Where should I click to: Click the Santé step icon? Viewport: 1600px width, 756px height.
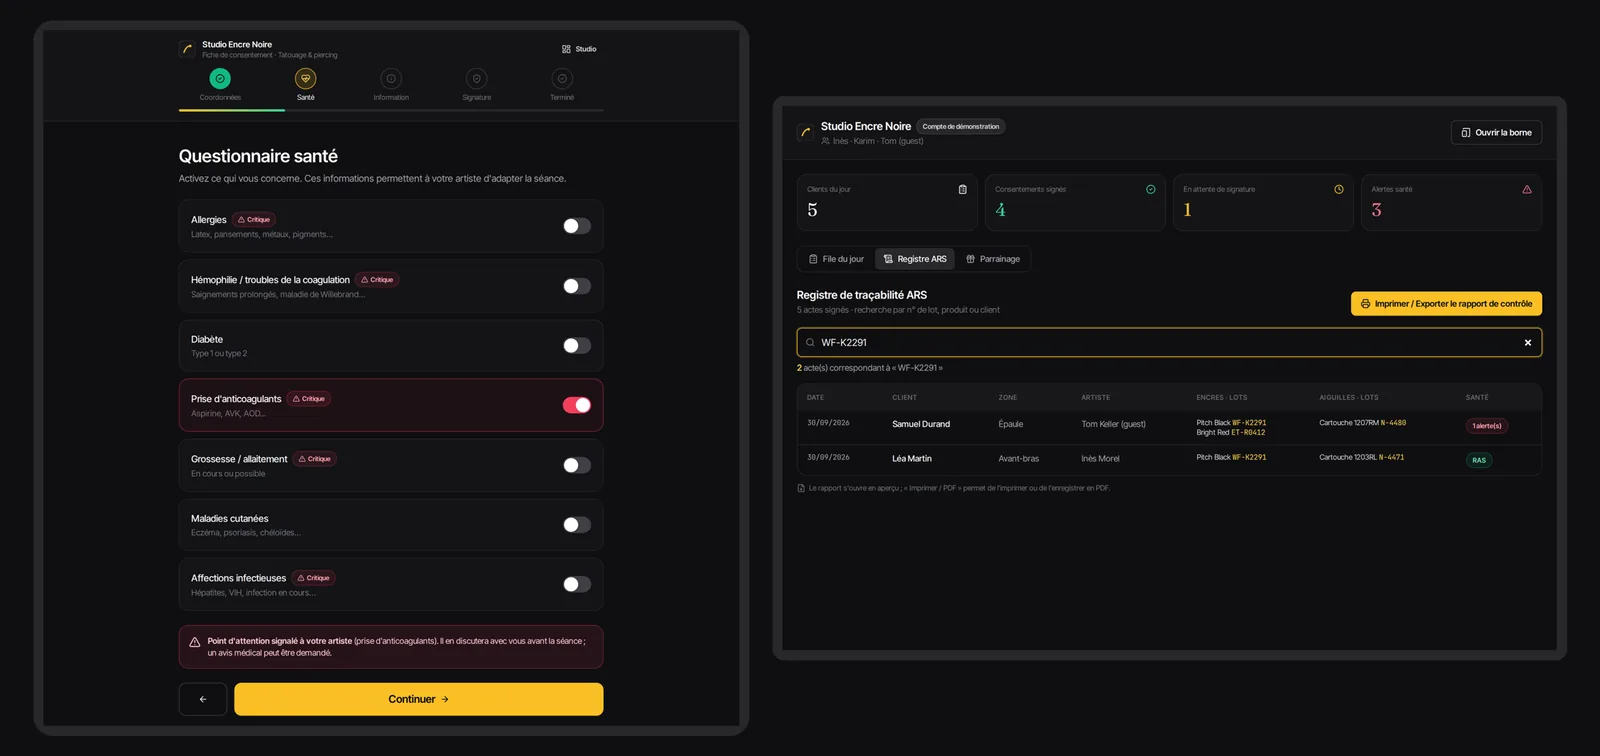coord(306,78)
